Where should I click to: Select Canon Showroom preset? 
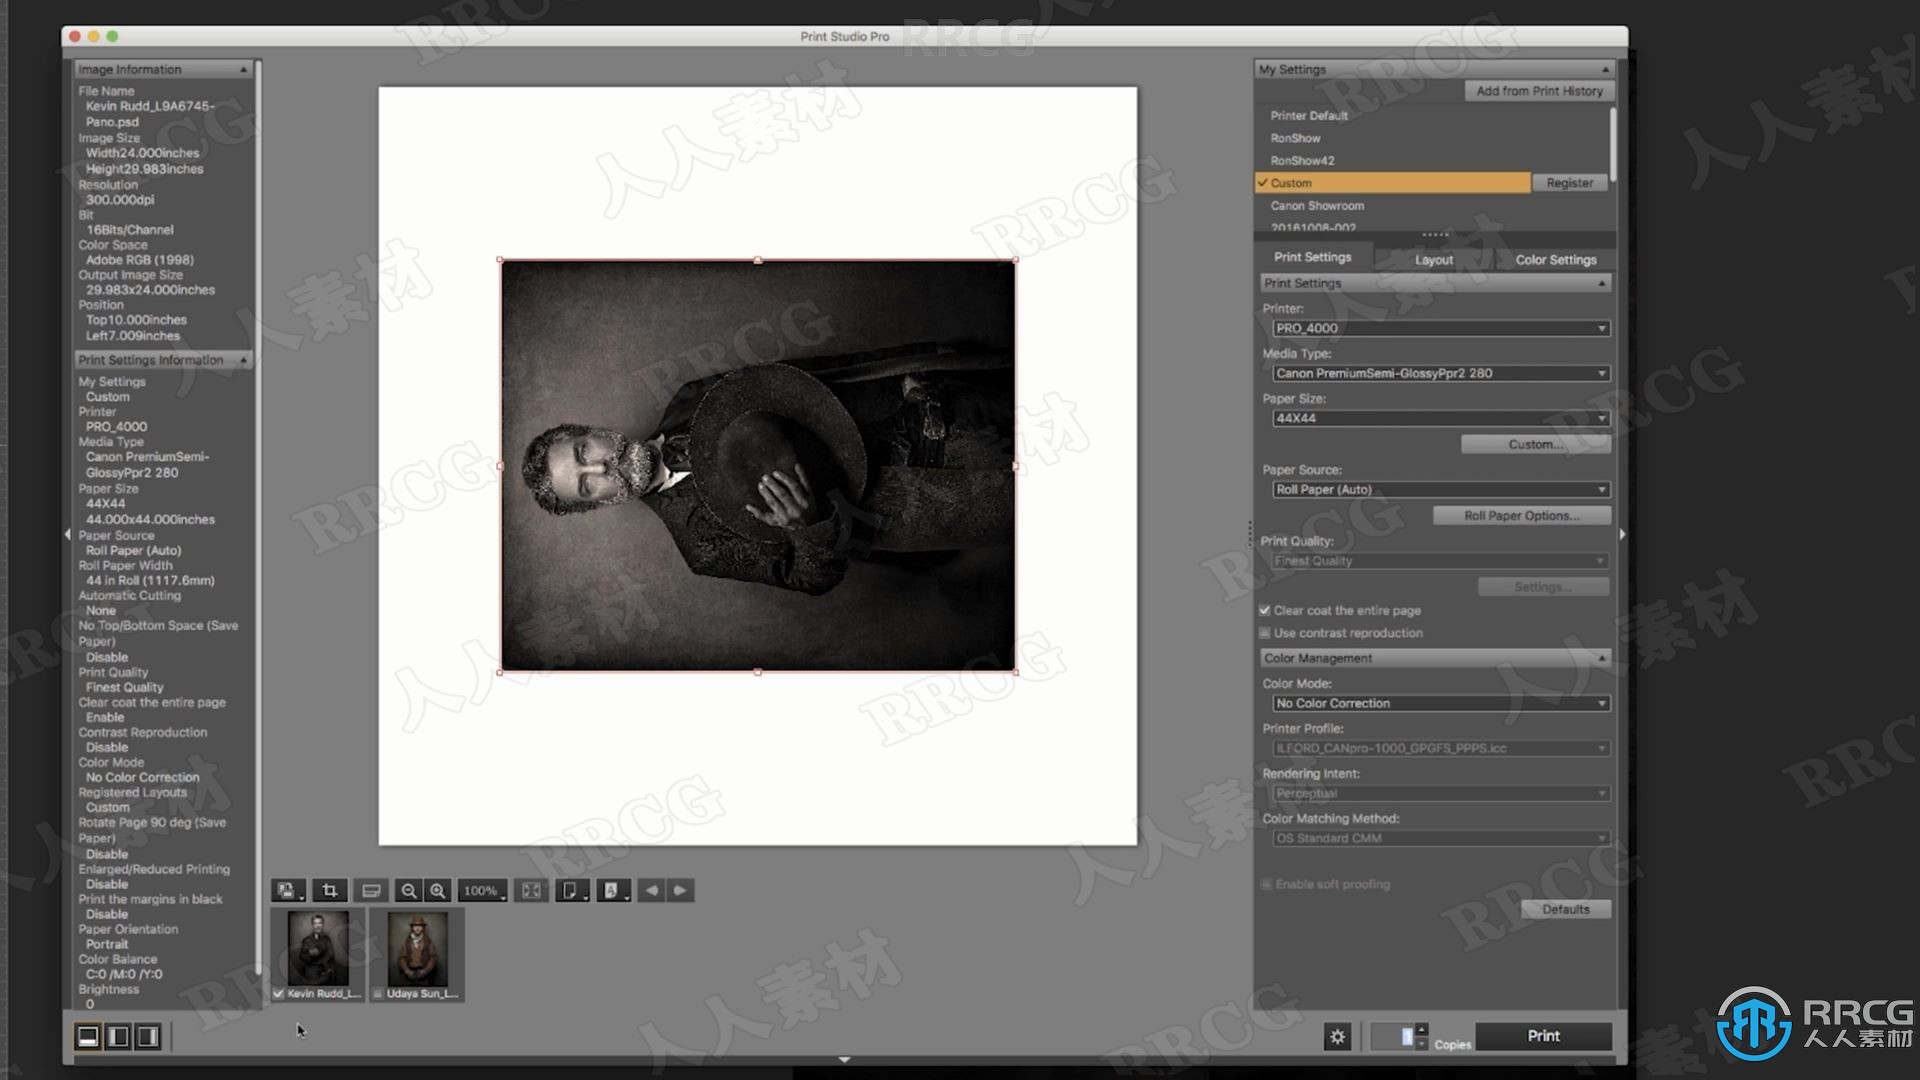[1317, 205]
